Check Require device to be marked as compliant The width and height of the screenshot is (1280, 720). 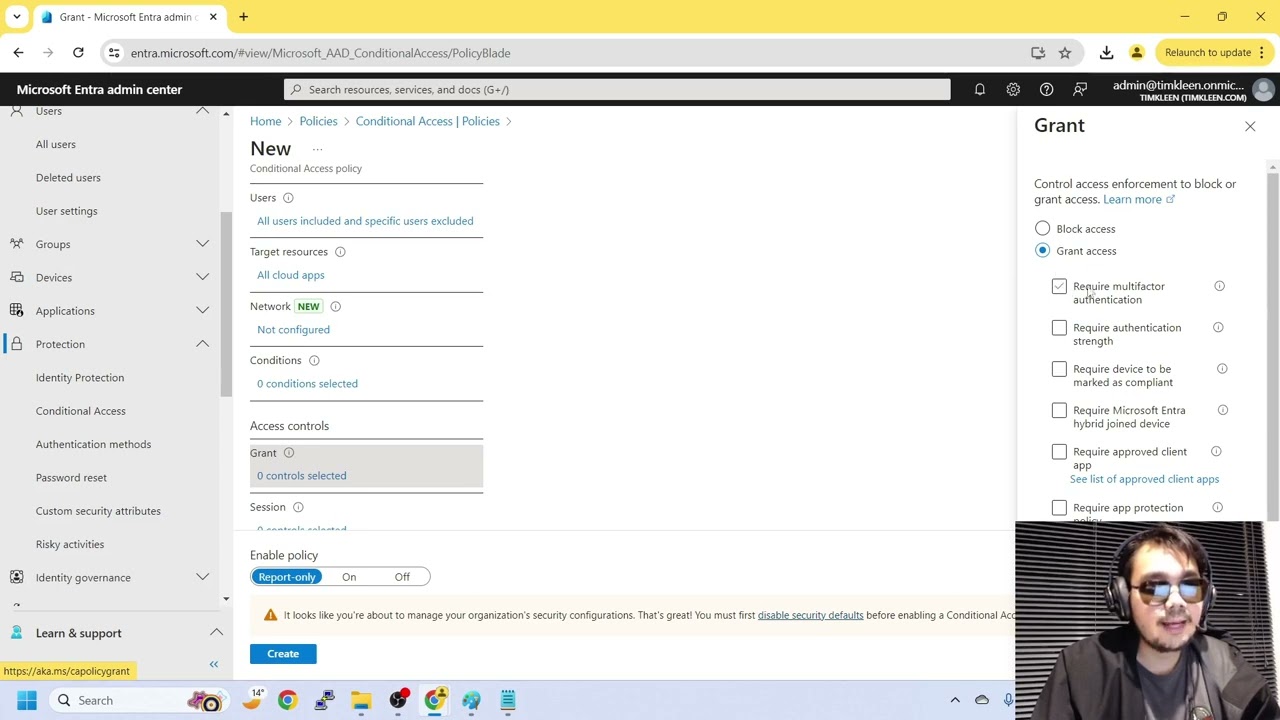[x=1059, y=370]
